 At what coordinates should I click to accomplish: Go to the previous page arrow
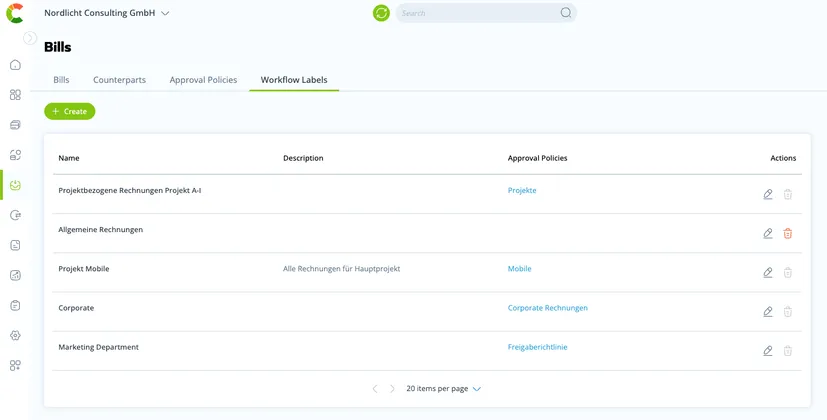coord(375,389)
